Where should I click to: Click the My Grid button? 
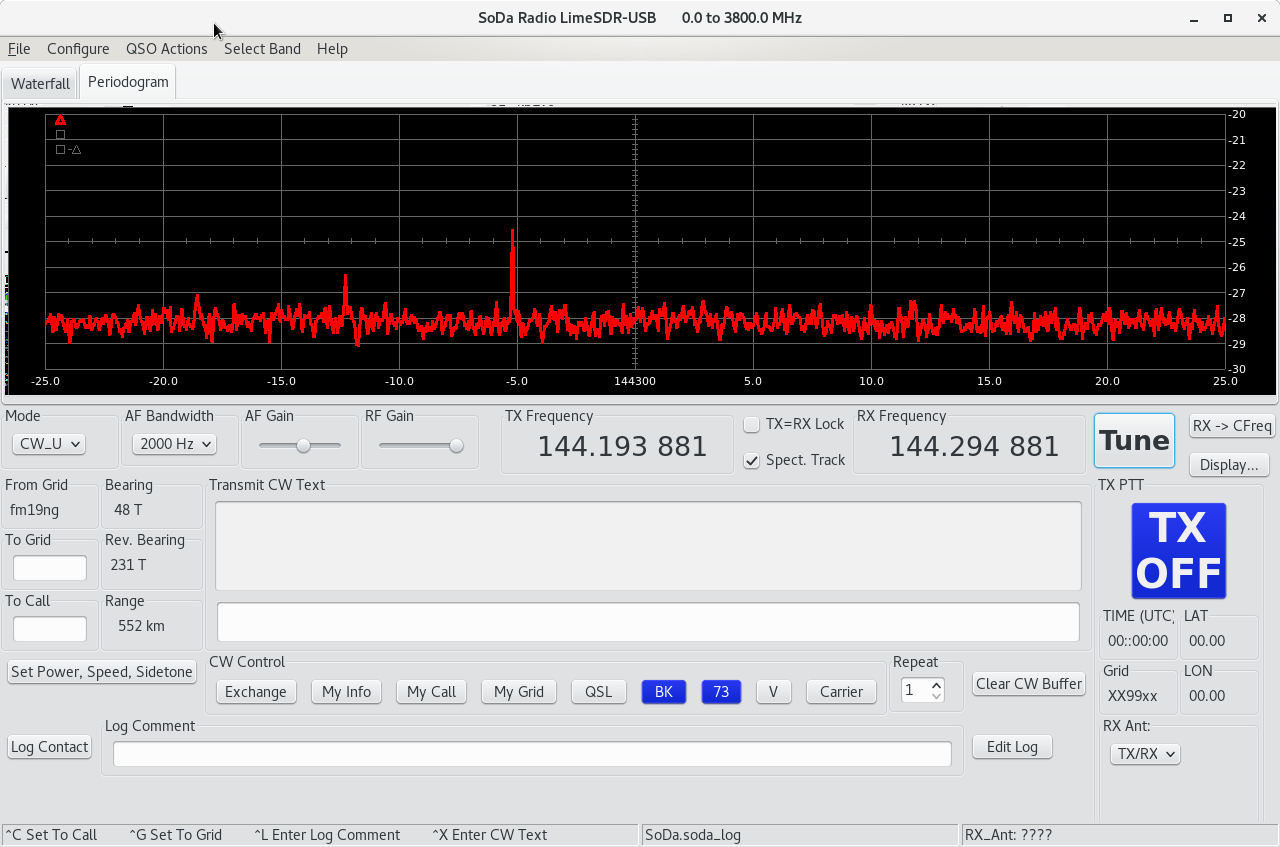click(x=519, y=692)
